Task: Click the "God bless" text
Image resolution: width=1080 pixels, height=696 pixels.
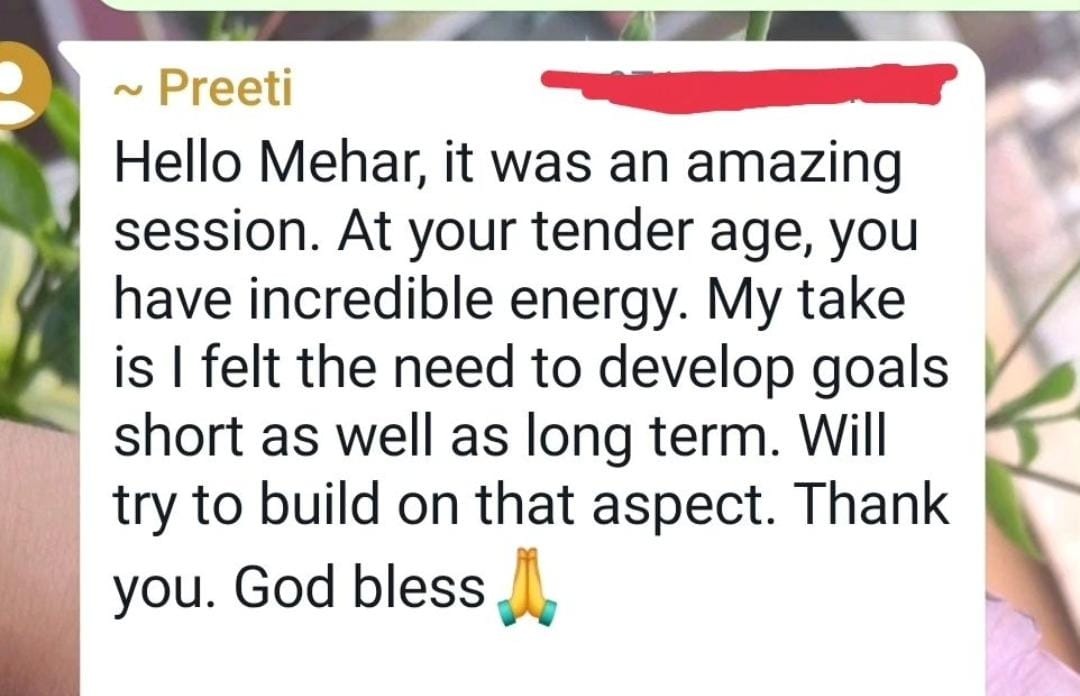Action: [359, 590]
